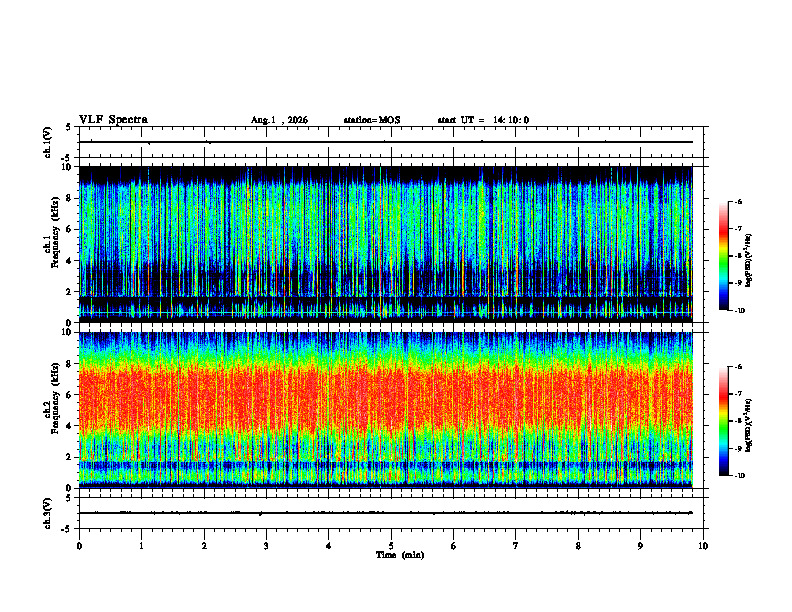The image size is (792, 612).
Task: Click the ch.2 Frequency (kHz) axis label
Action: [55, 399]
